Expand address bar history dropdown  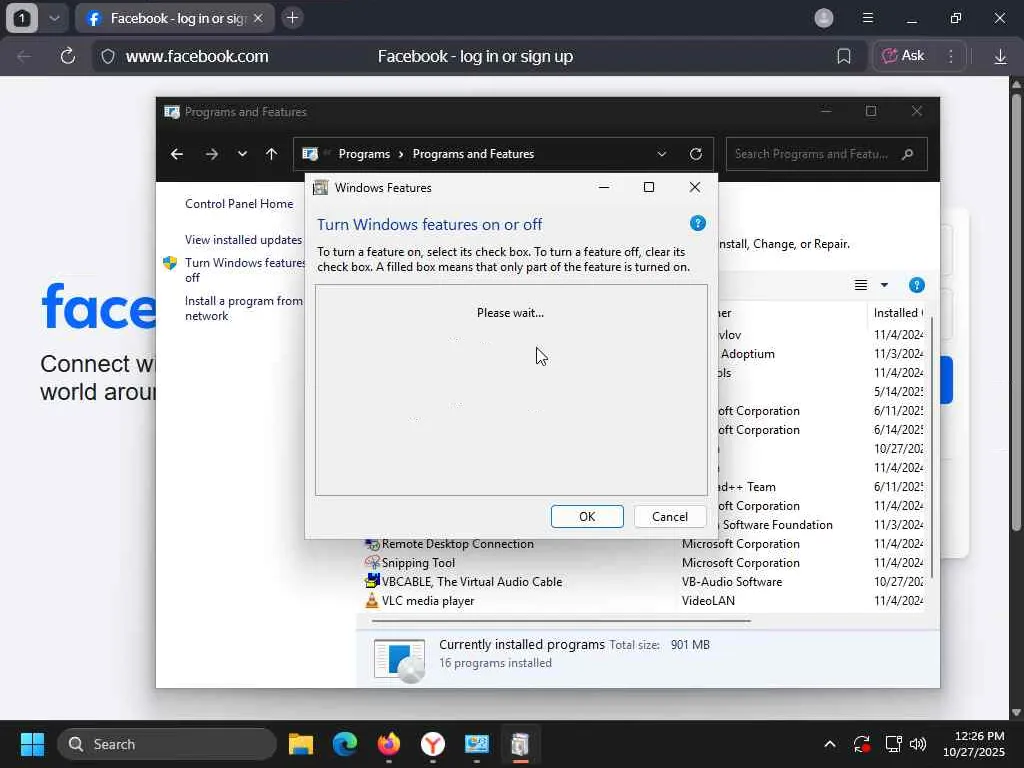tap(662, 154)
